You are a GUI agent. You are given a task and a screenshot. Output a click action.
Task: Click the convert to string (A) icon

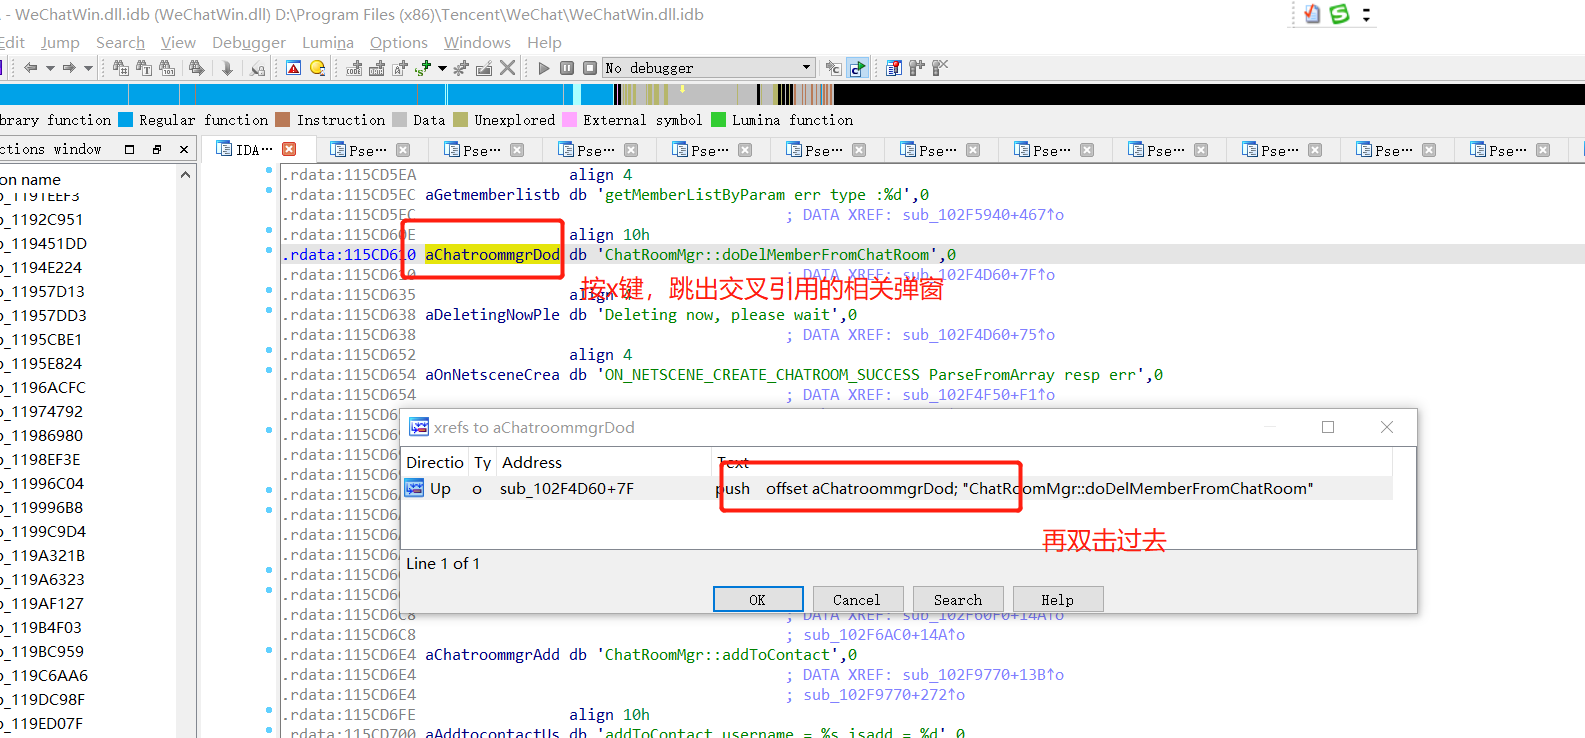(x=400, y=68)
